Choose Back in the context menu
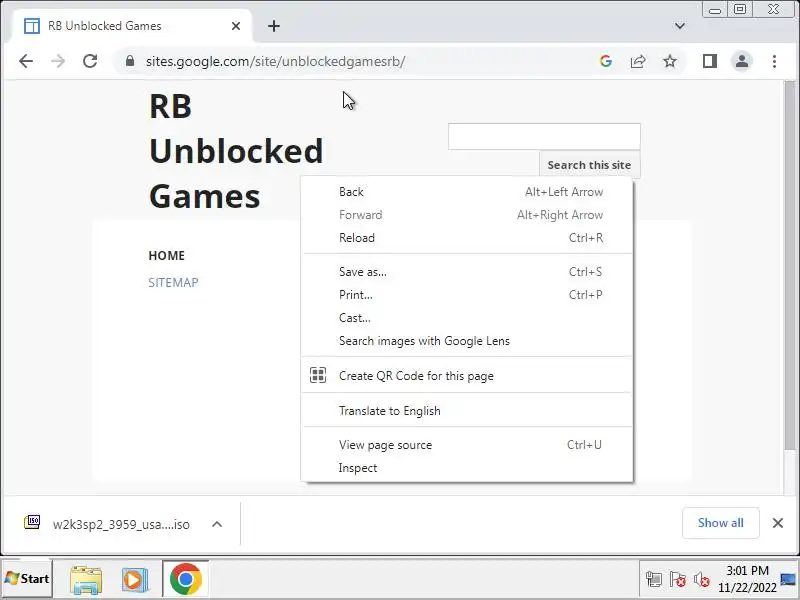The height and width of the screenshot is (600, 800). [x=467, y=192]
